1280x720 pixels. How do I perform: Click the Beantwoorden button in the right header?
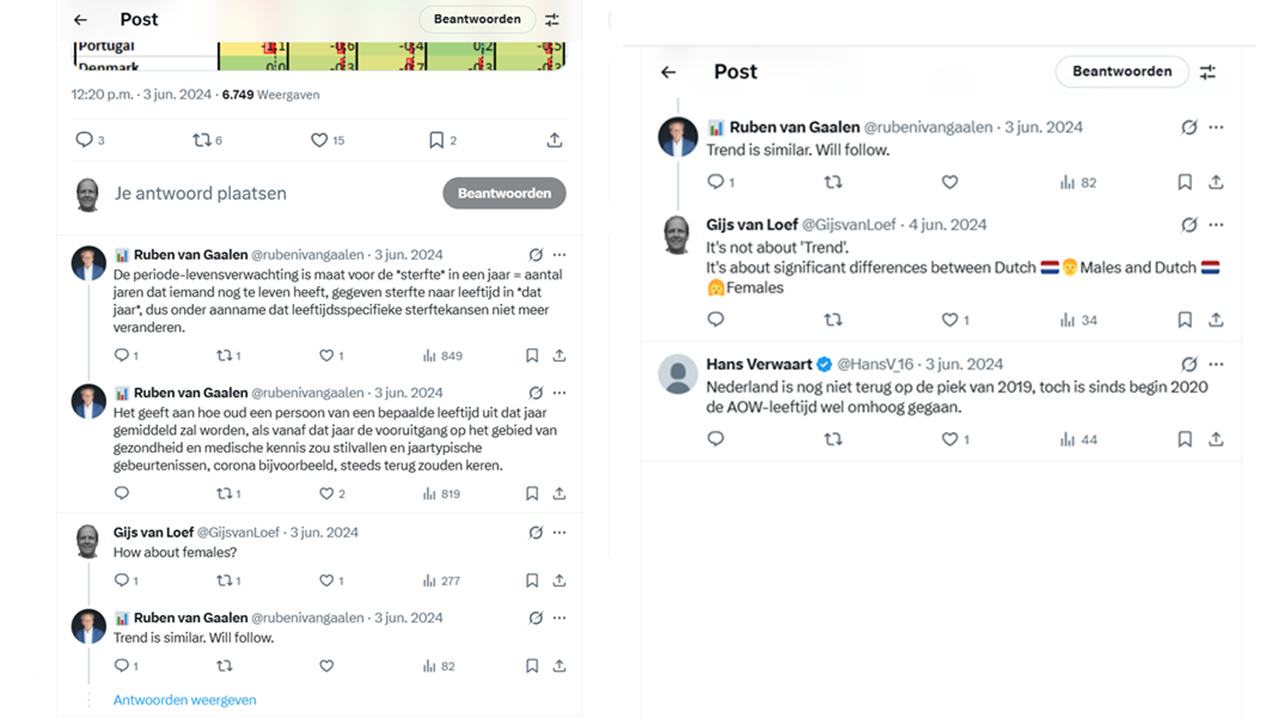click(x=1122, y=72)
